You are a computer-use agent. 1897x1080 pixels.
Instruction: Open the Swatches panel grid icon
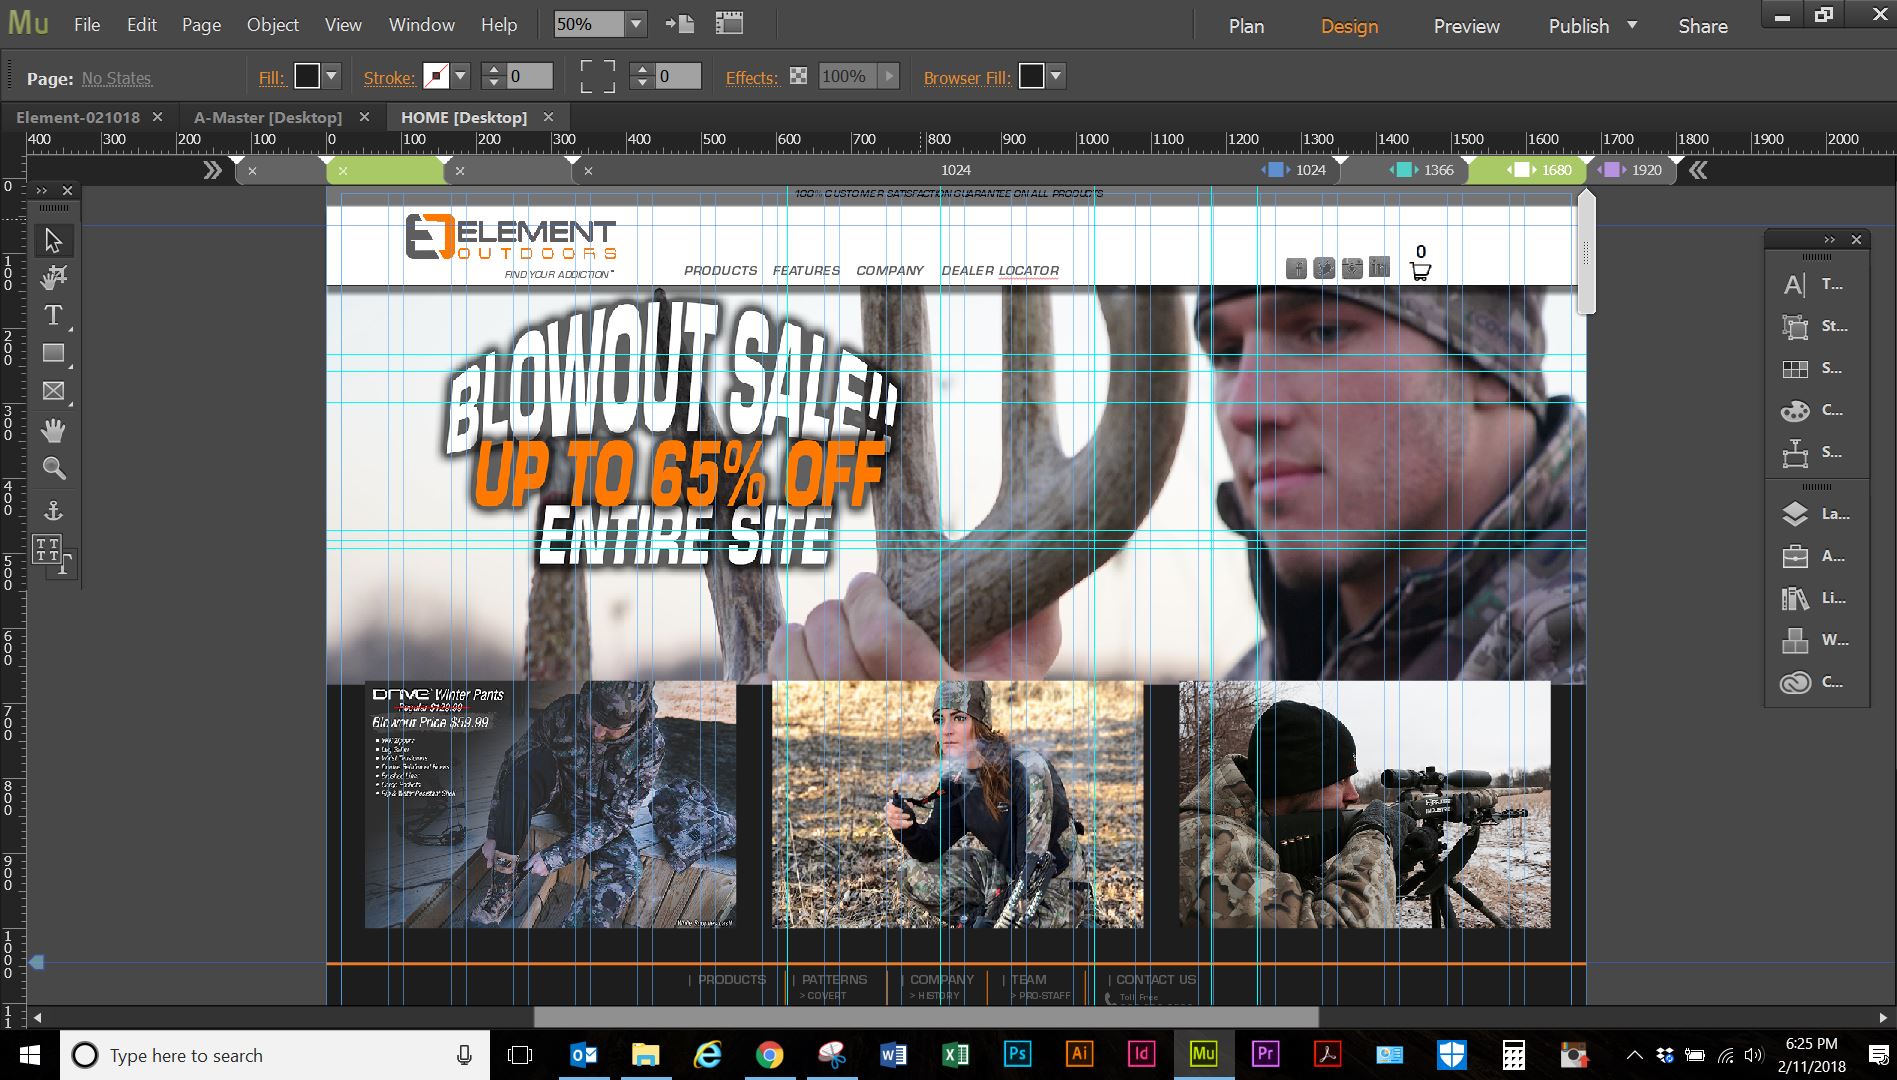pyautogui.click(x=1795, y=369)
